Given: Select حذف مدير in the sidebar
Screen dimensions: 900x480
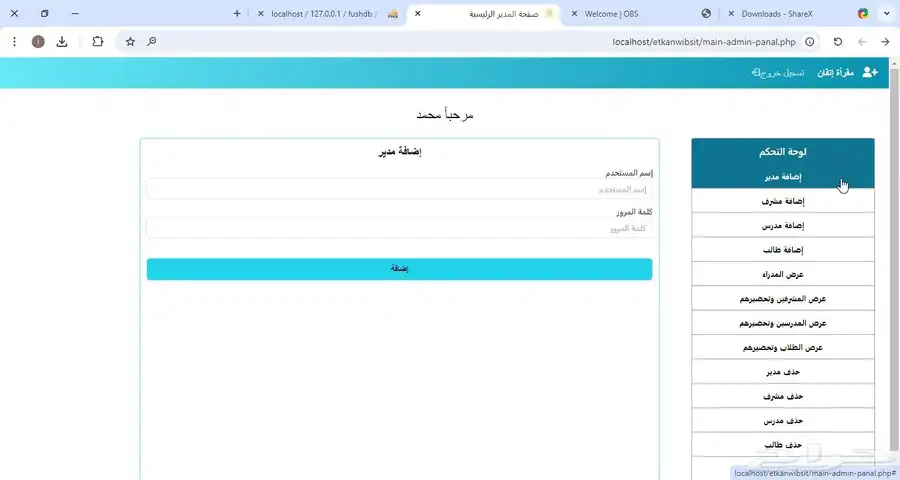Looking at the screenshot, I should pos(783,372).
